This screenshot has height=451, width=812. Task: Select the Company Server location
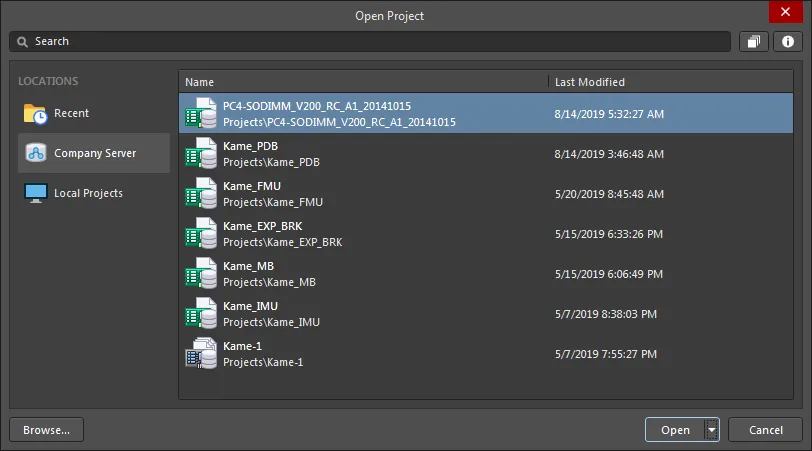click(94, 153)
